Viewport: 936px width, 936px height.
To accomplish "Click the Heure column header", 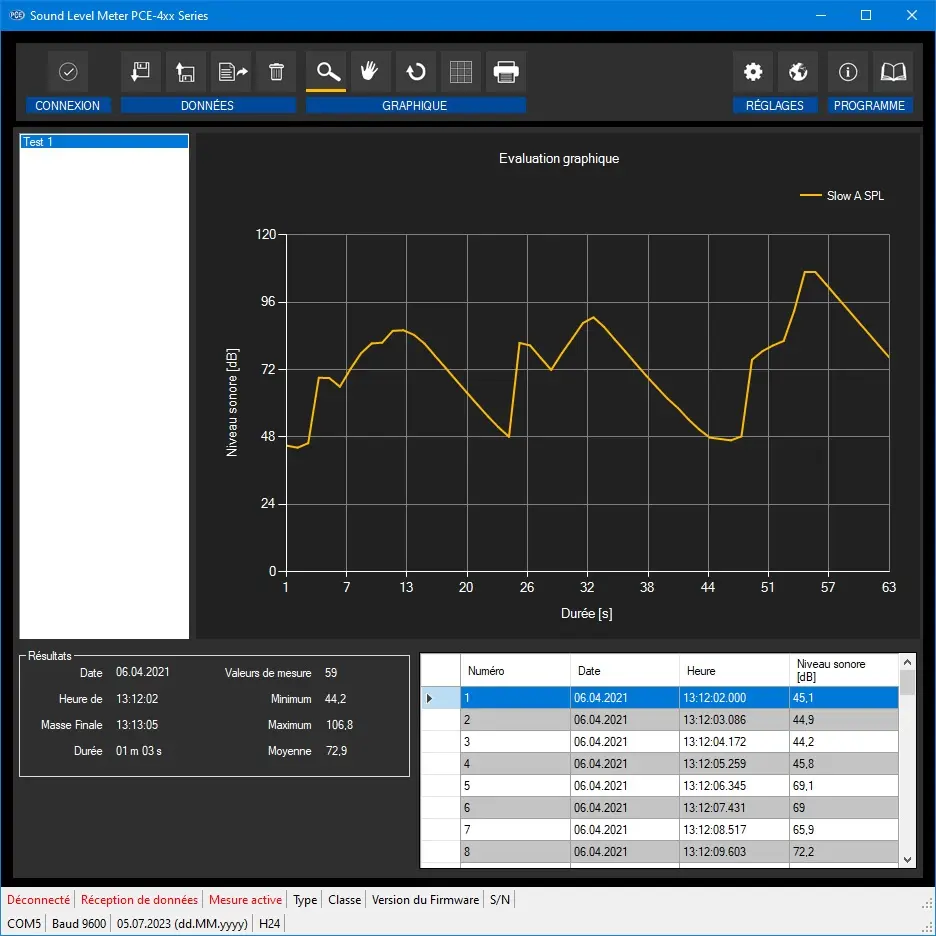I will point(734,670).
